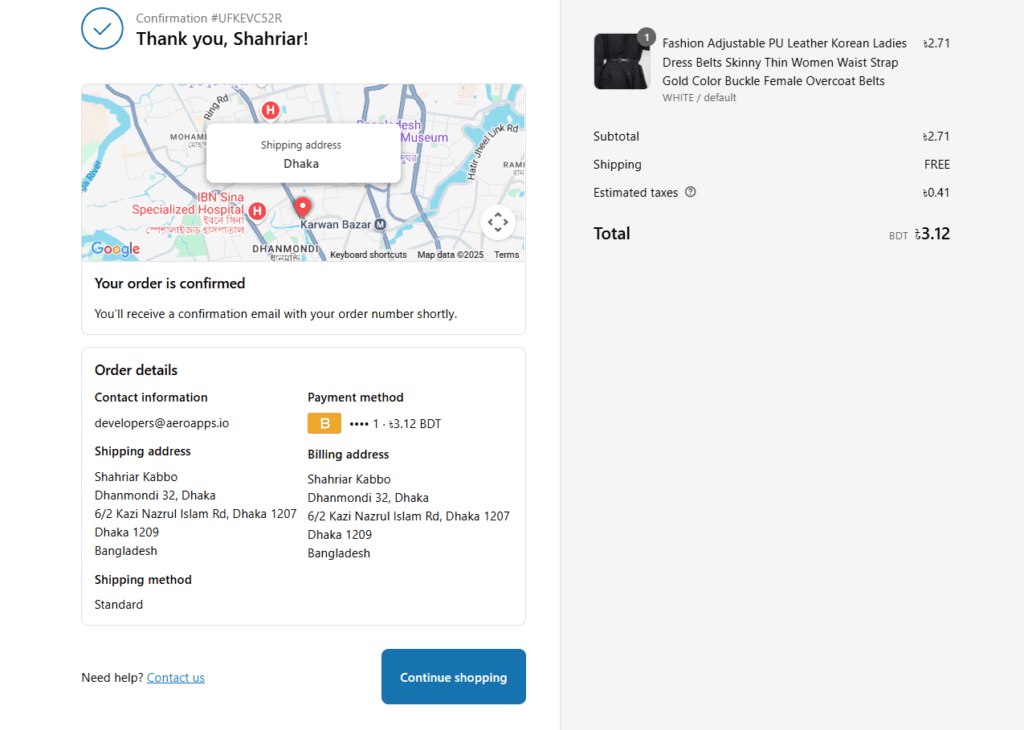Open the Contact us link
The height and width of the screenshot is (730, 1024).
tap(175, 678)
